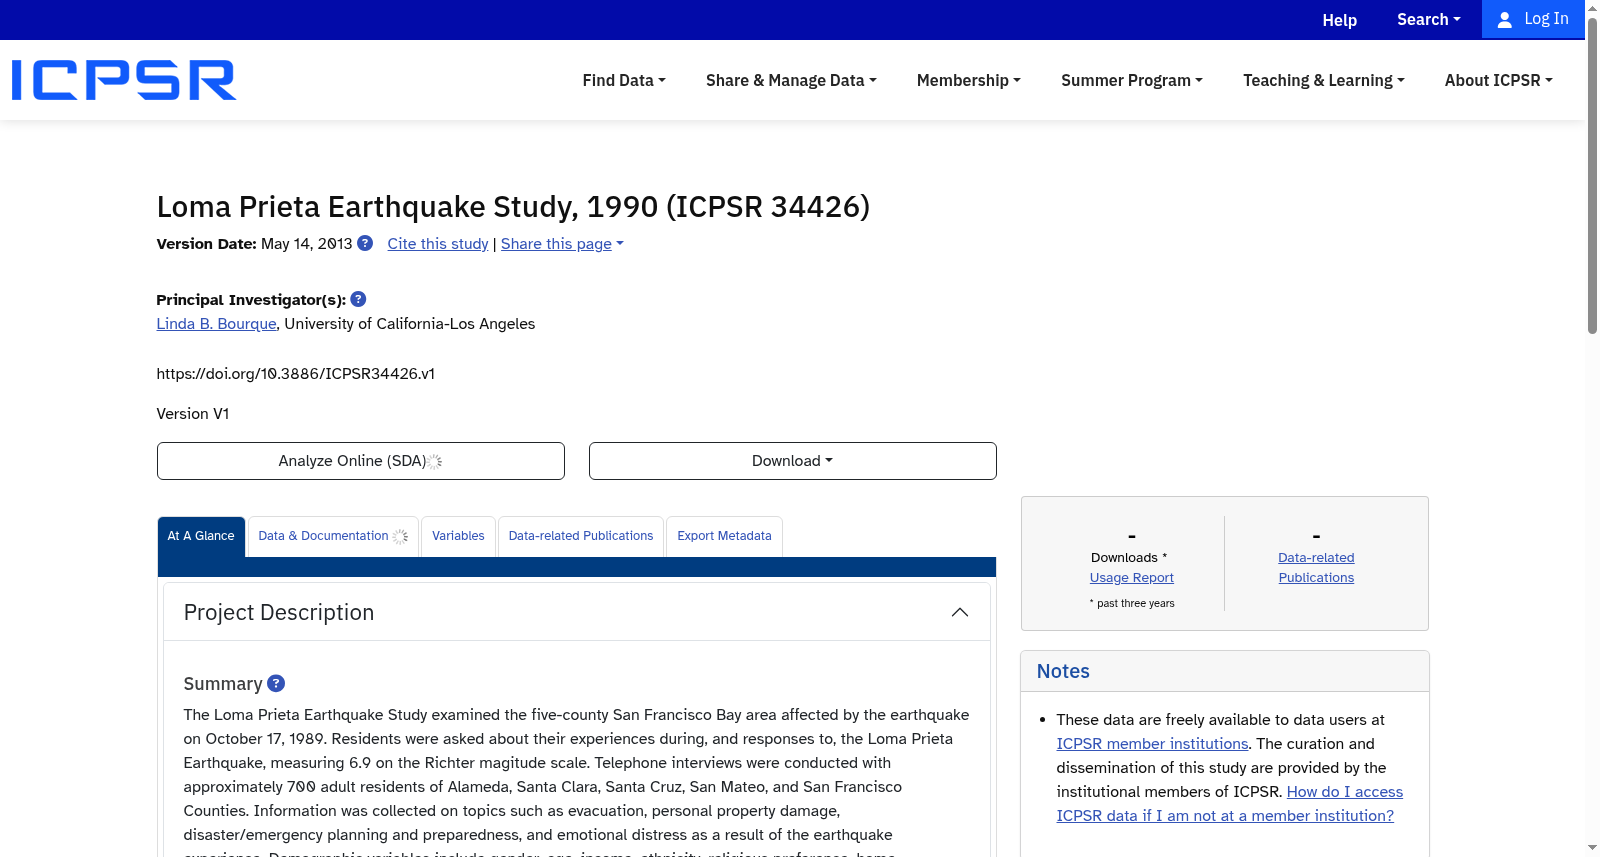Switch to the Variables tab

(x=458, y=536)
